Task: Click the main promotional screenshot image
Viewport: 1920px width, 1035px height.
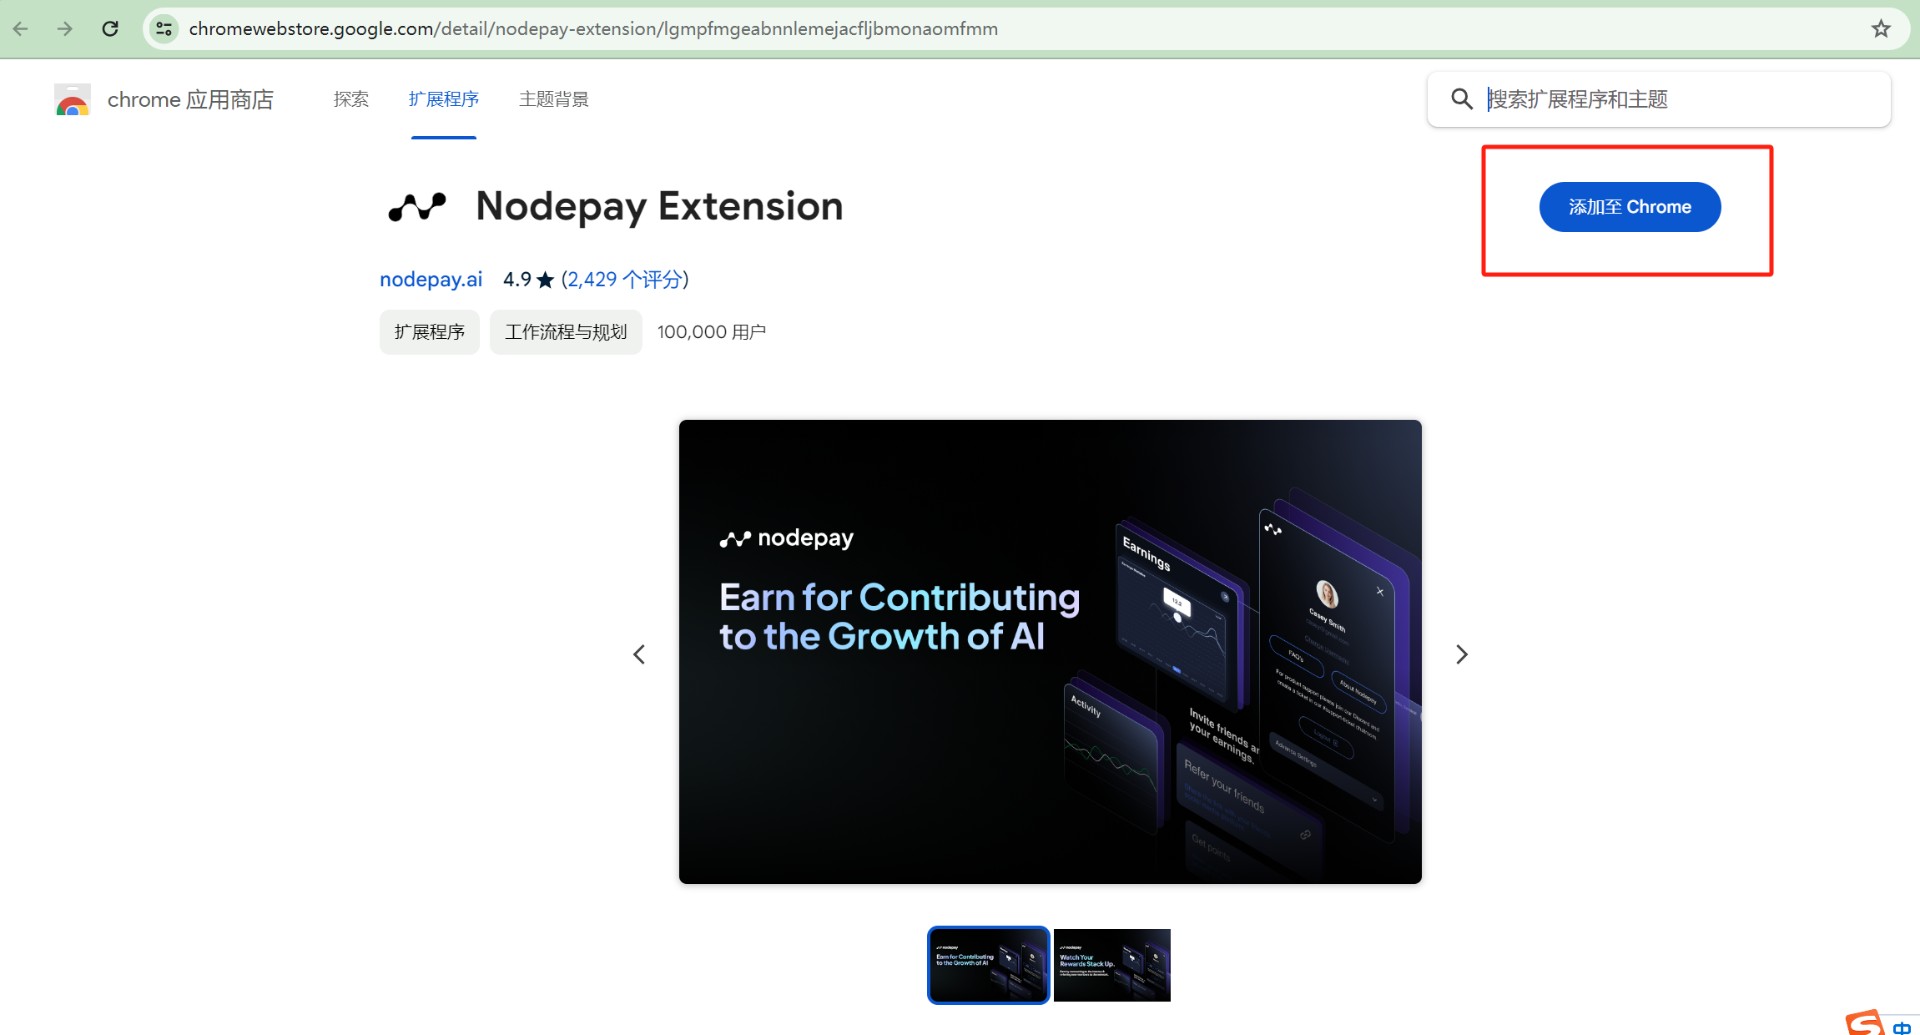Action: point(1050,652)
